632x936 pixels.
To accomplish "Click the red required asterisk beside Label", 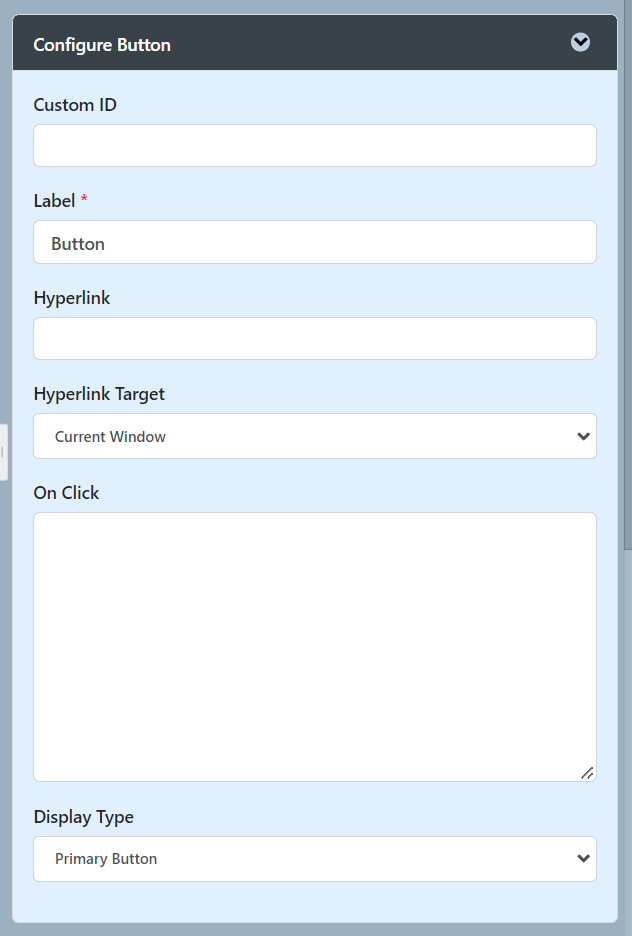I will click(84, 201).
